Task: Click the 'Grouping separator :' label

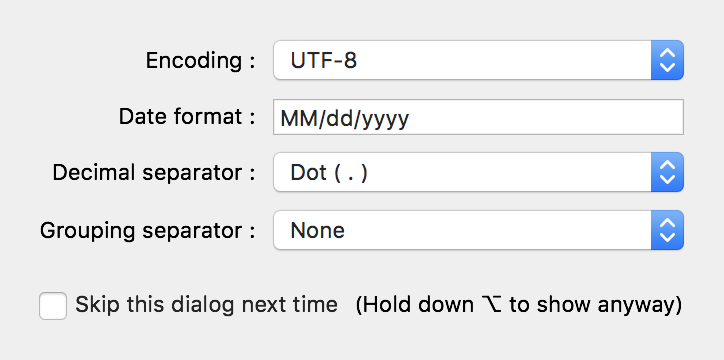Action: click(148, 230)
